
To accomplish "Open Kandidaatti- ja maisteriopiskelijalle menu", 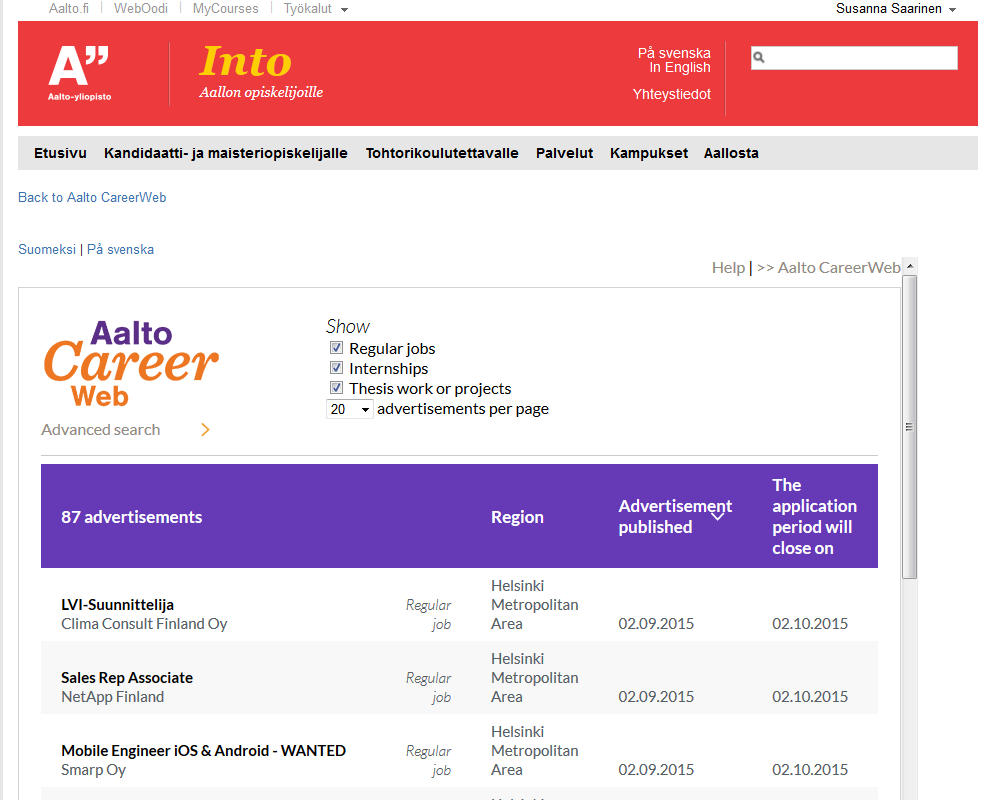I will click(226, 153).
